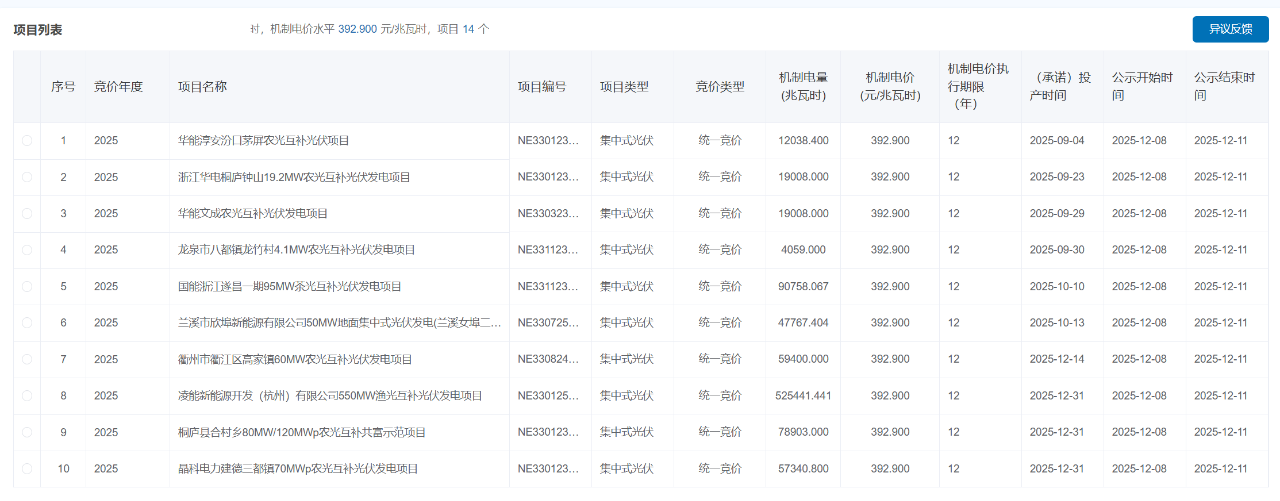Open 集中式光伏 type in 国能浙江遂昌 row
Image resolution: width=1280 pixels, height=501 pixels.
coord(626,287)
